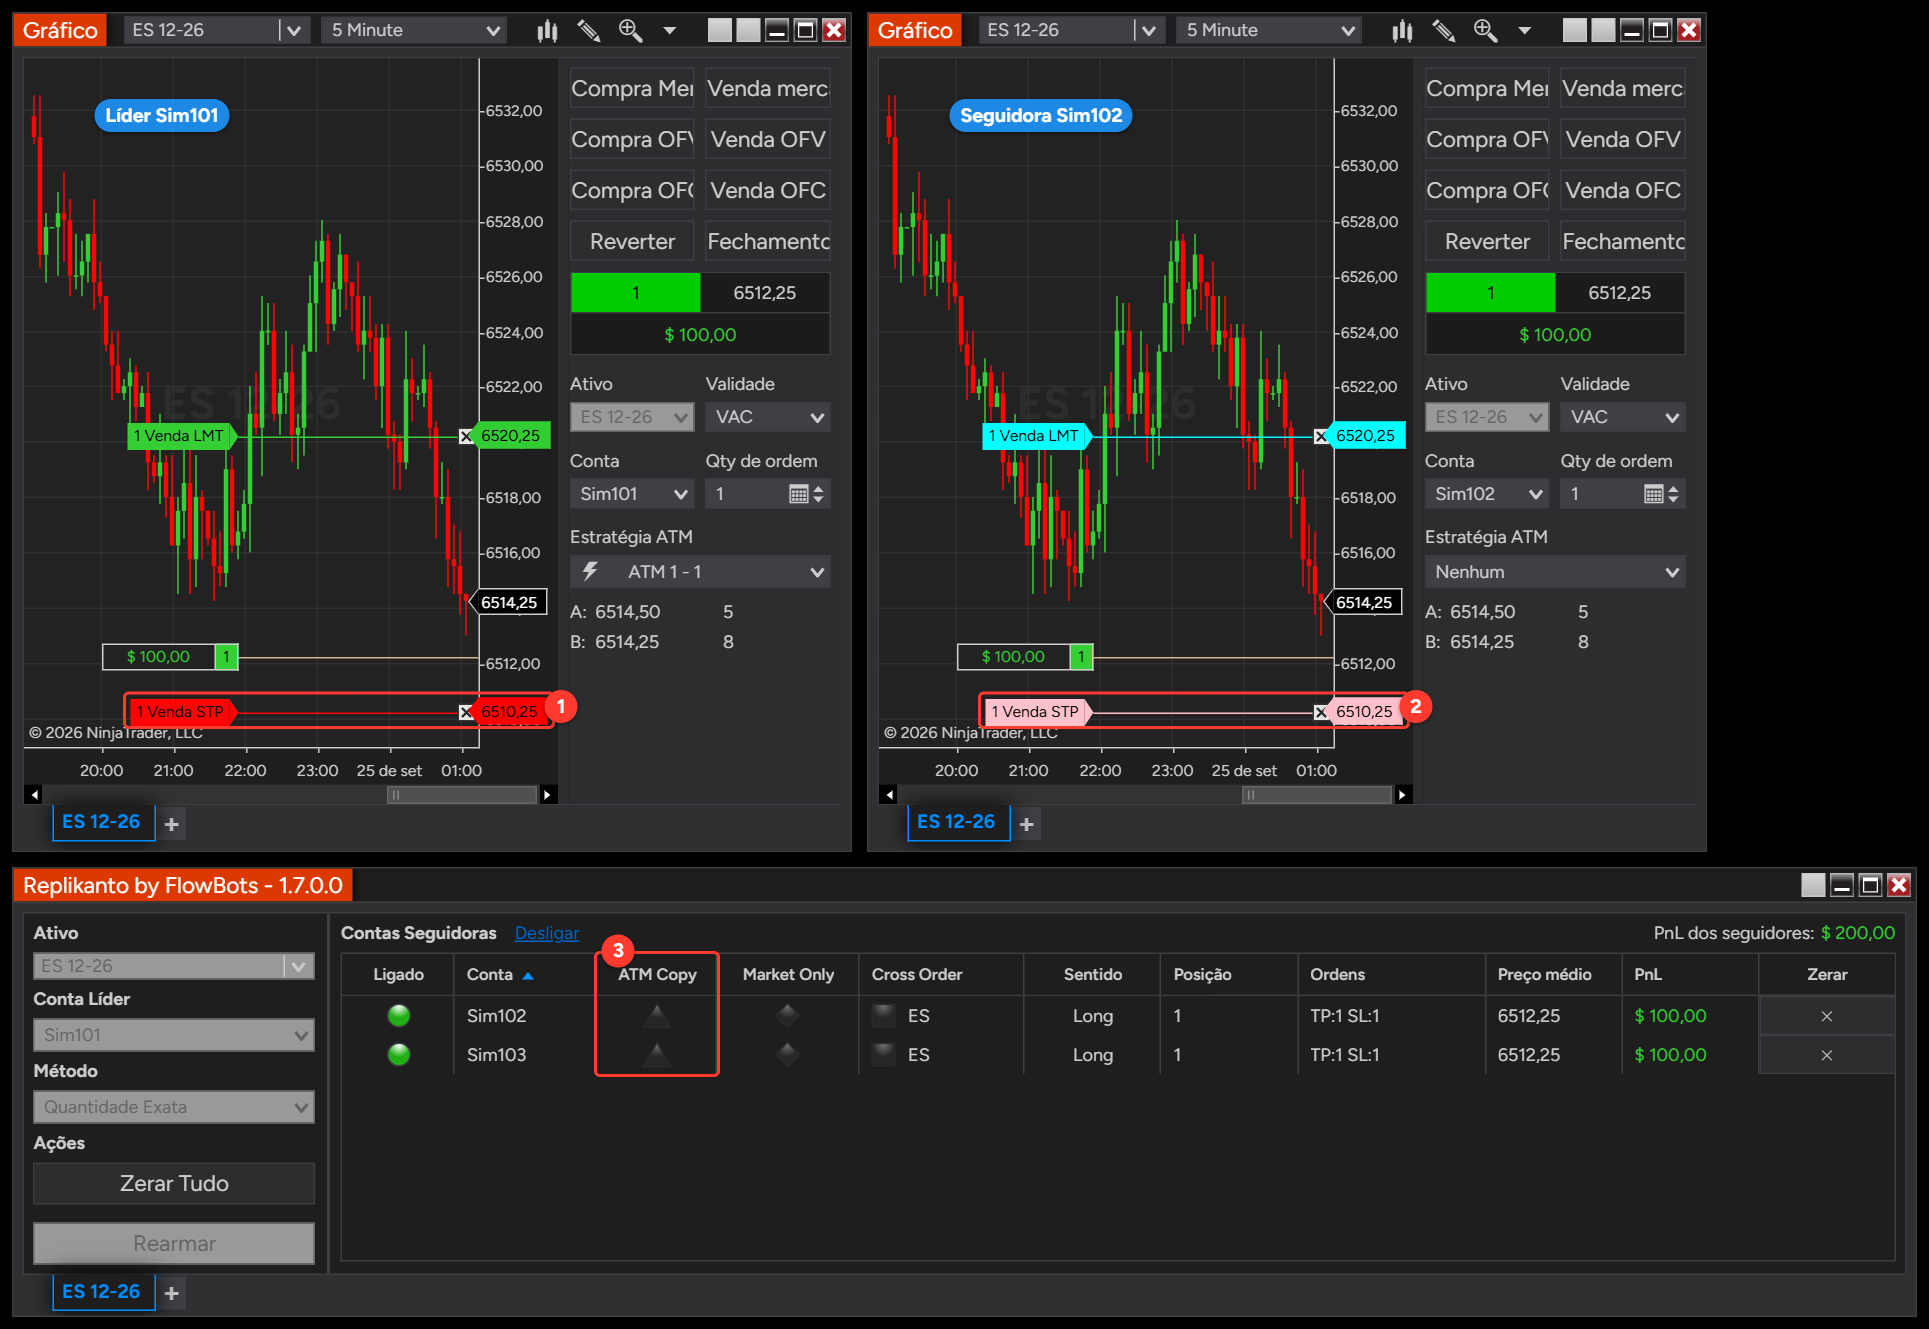Viewport: 1929px width, 1329px height.
Task: Cancel the Venda STP order on Sim101 chart
Action: pos(466,712)
